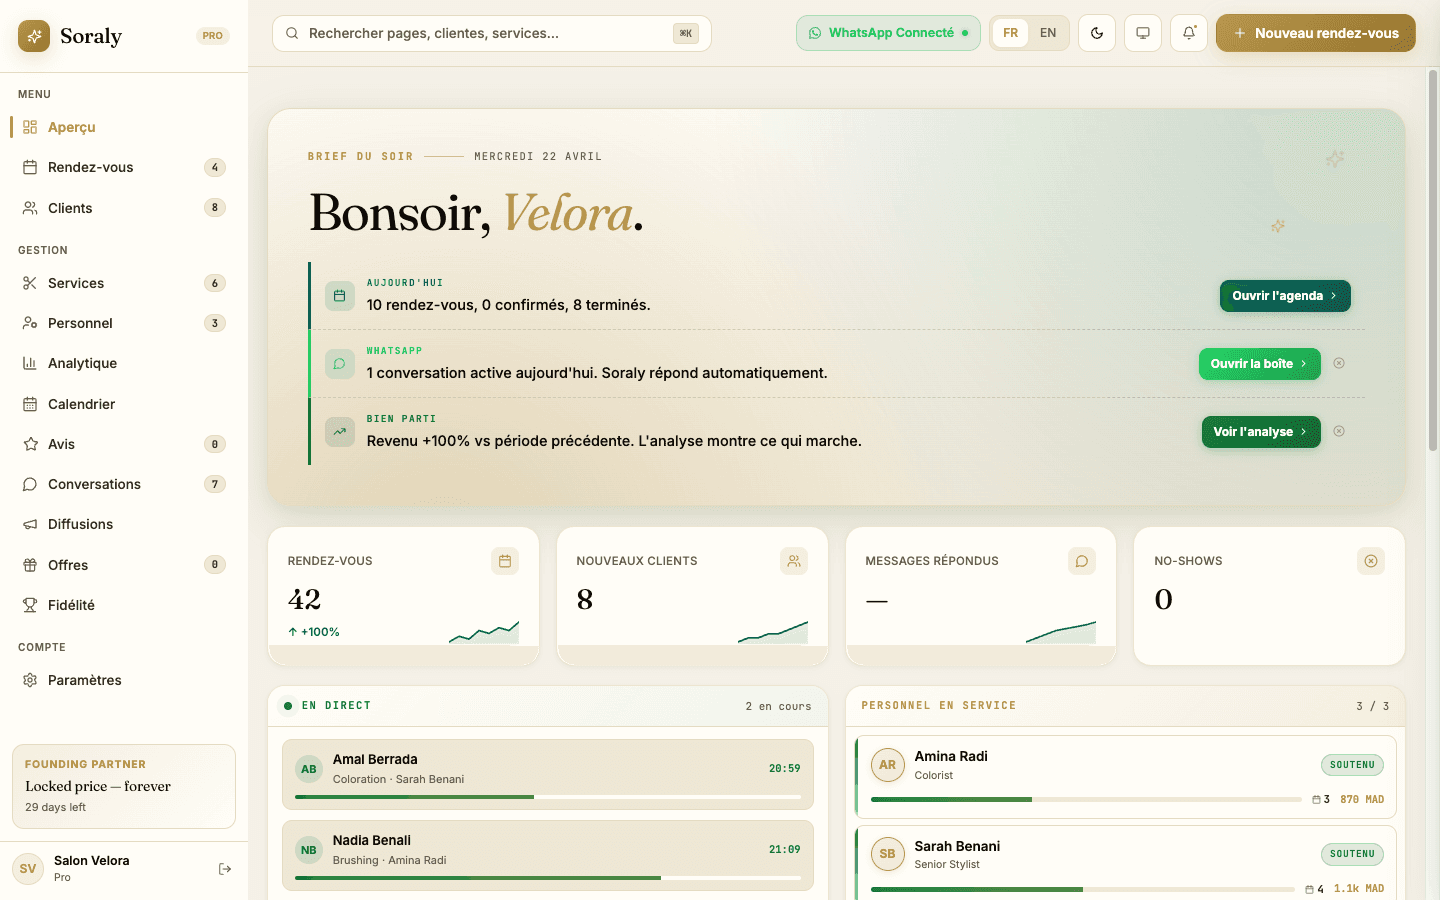1440x900 pixels.
Task: Toggle dark mode with the moon icon
Action: [1097, 33]
